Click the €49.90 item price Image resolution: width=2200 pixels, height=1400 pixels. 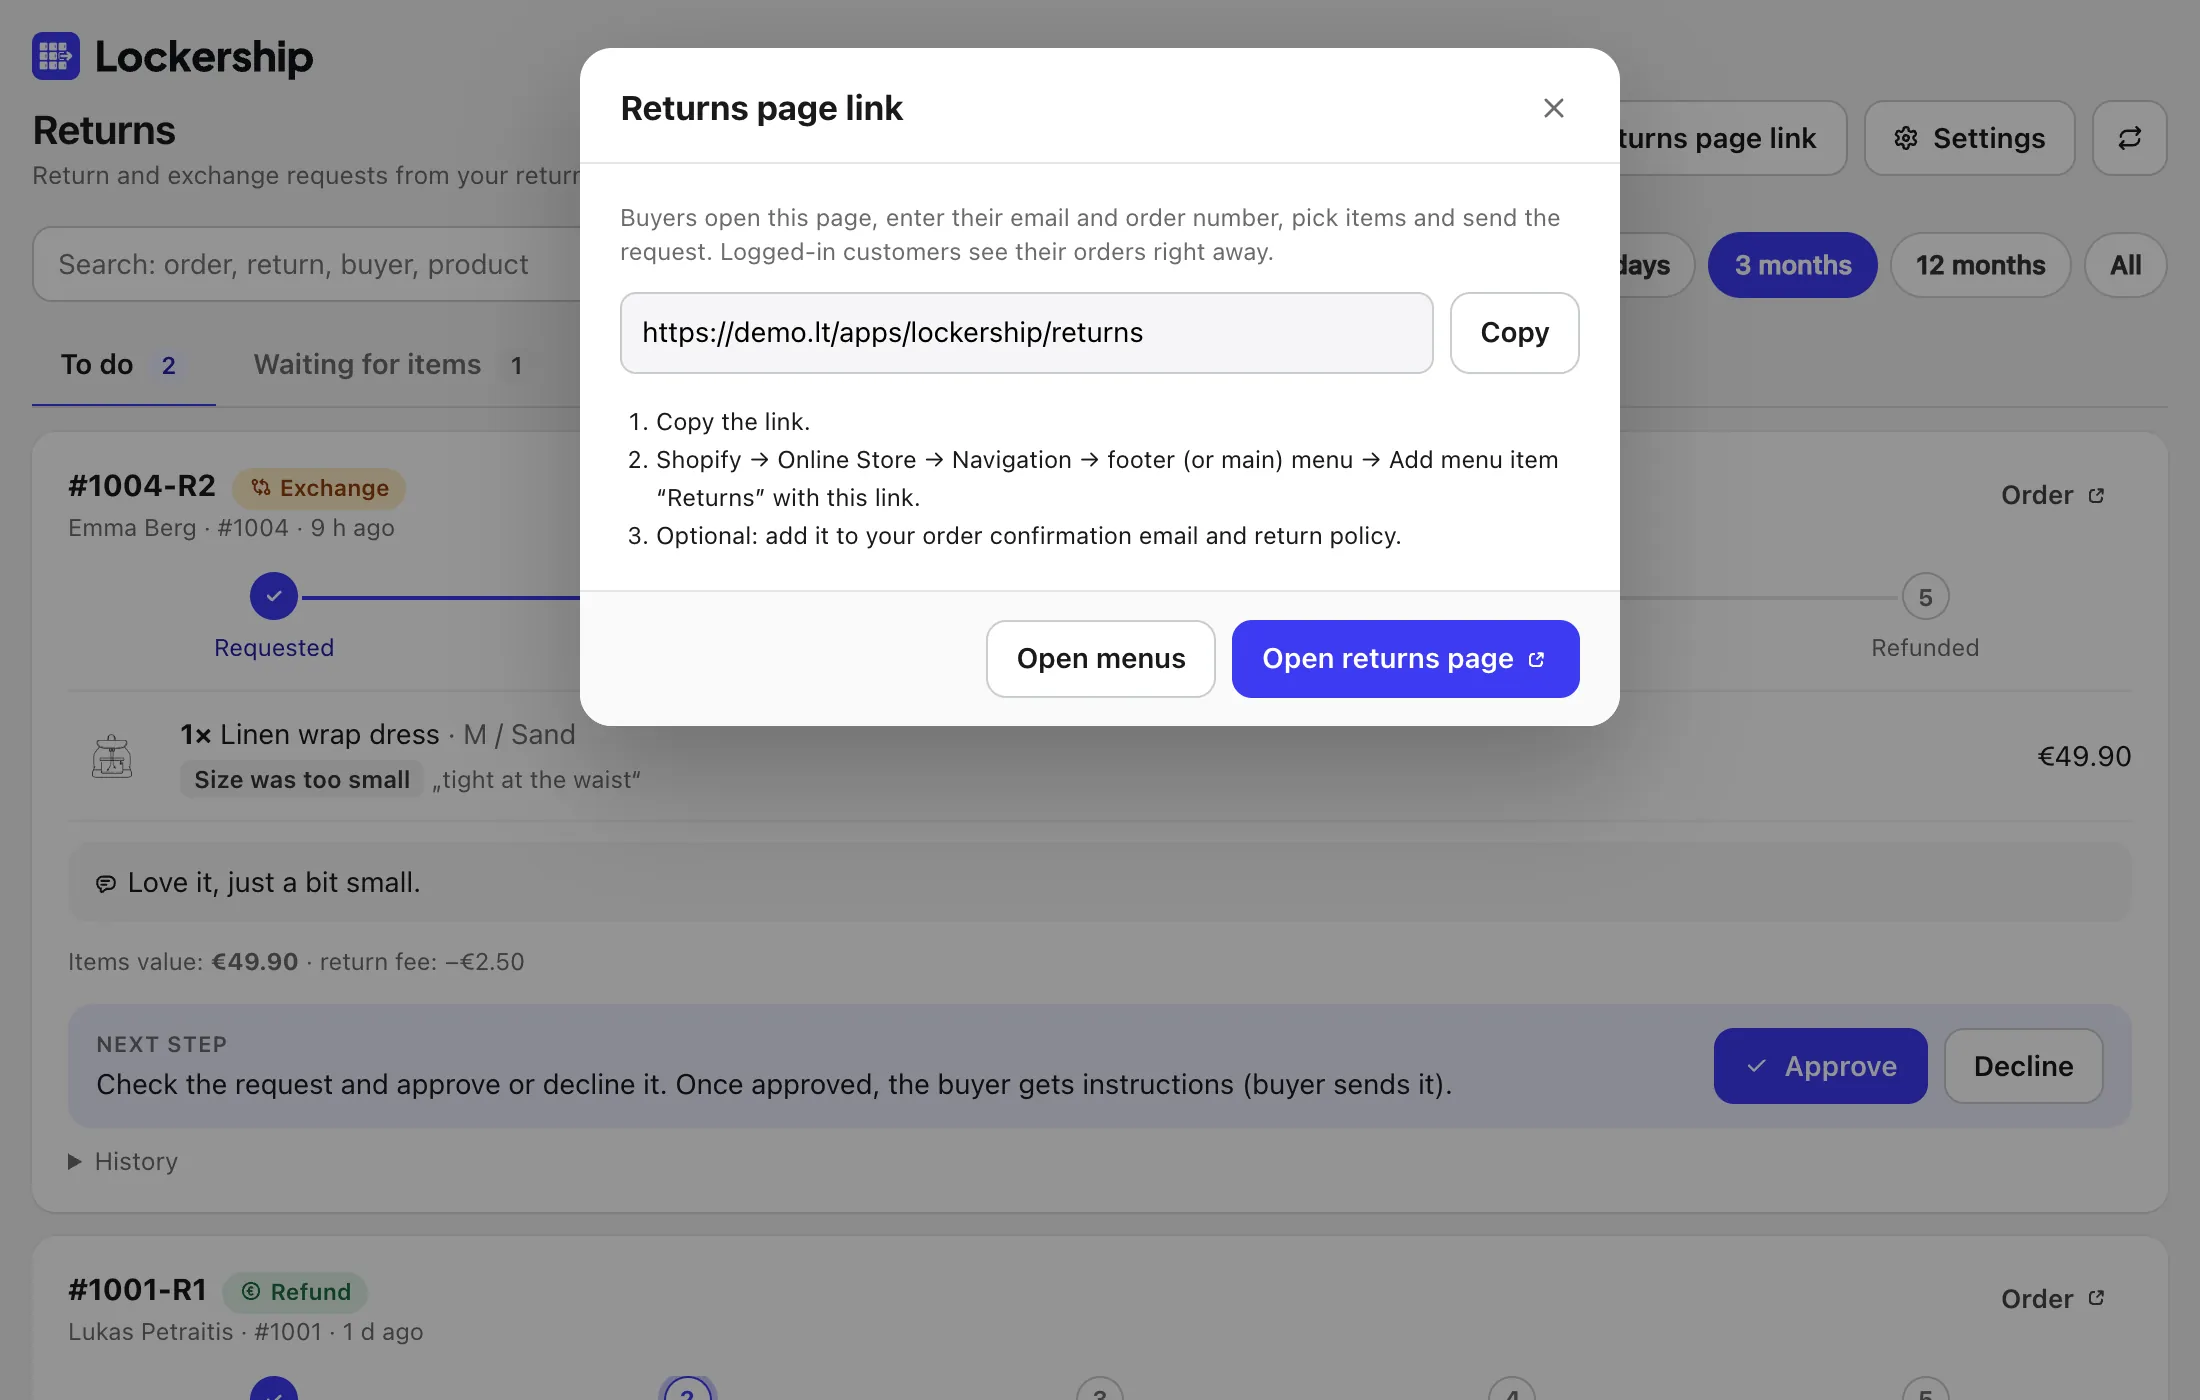[2084, 756]
